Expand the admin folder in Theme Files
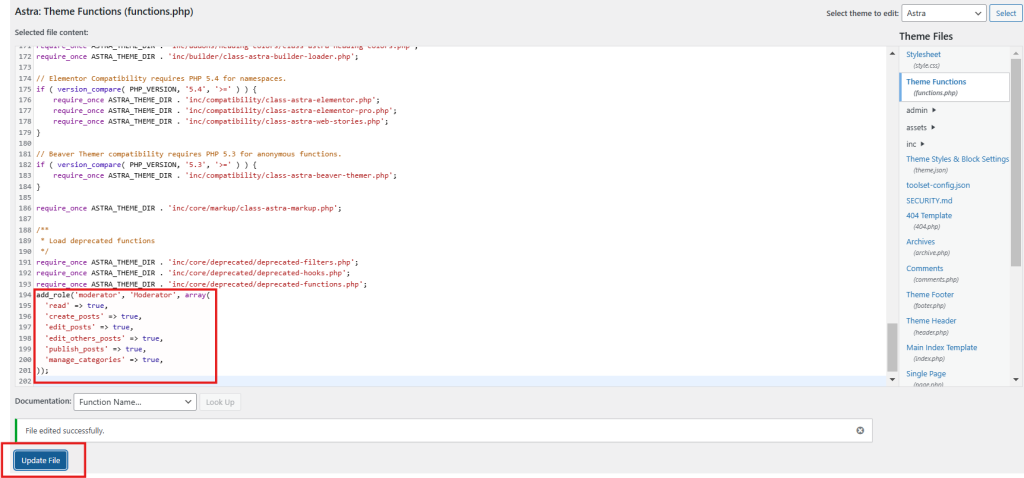This screenshot has width=1024, height=478. pyautogui.click(x=920, y=110)
